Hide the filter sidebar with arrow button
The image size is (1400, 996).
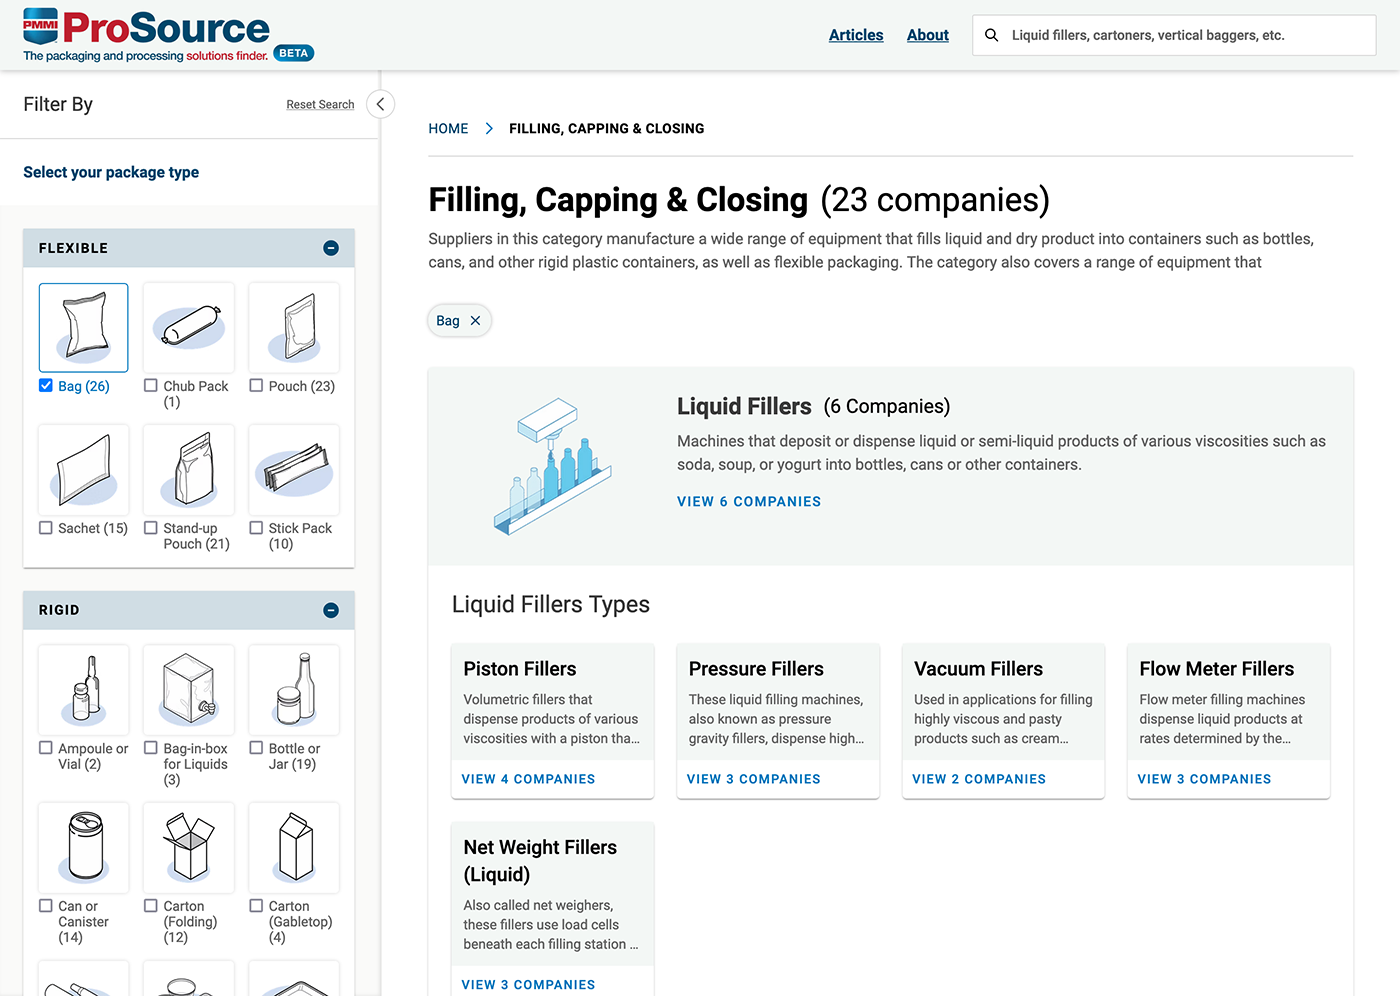tap(380, 104)
